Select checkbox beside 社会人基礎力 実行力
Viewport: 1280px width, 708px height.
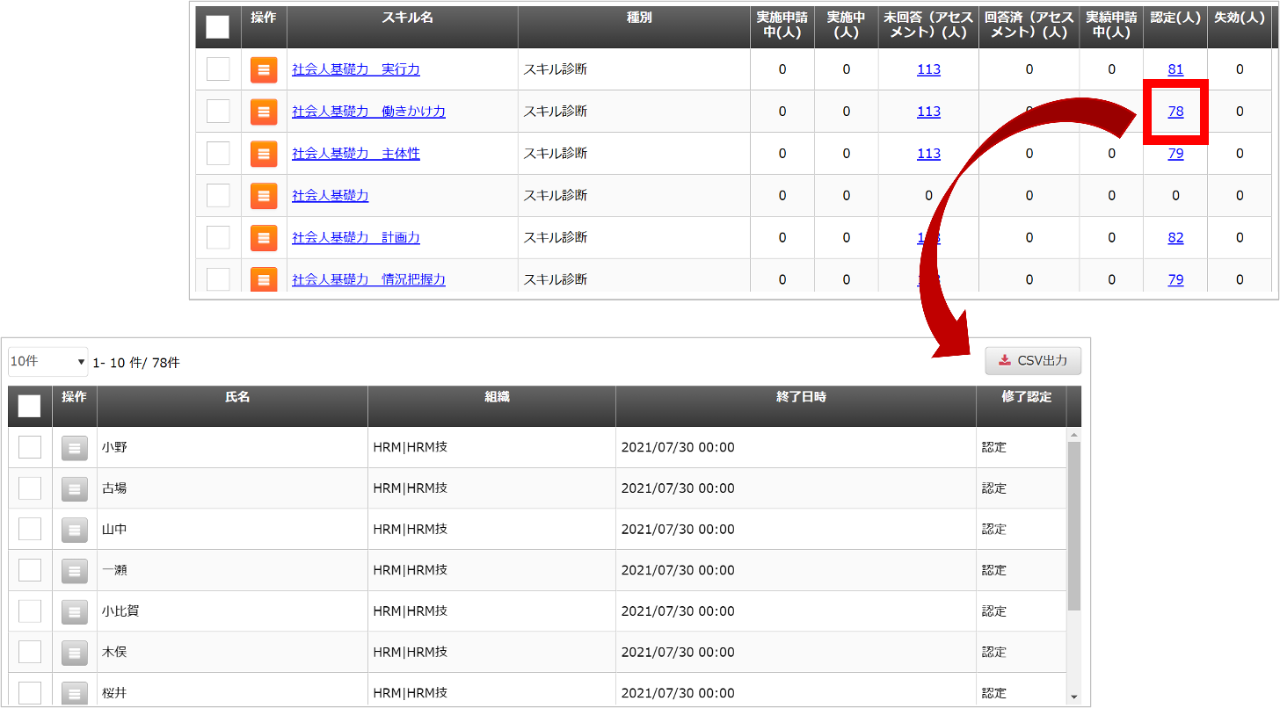pos(217,69)
